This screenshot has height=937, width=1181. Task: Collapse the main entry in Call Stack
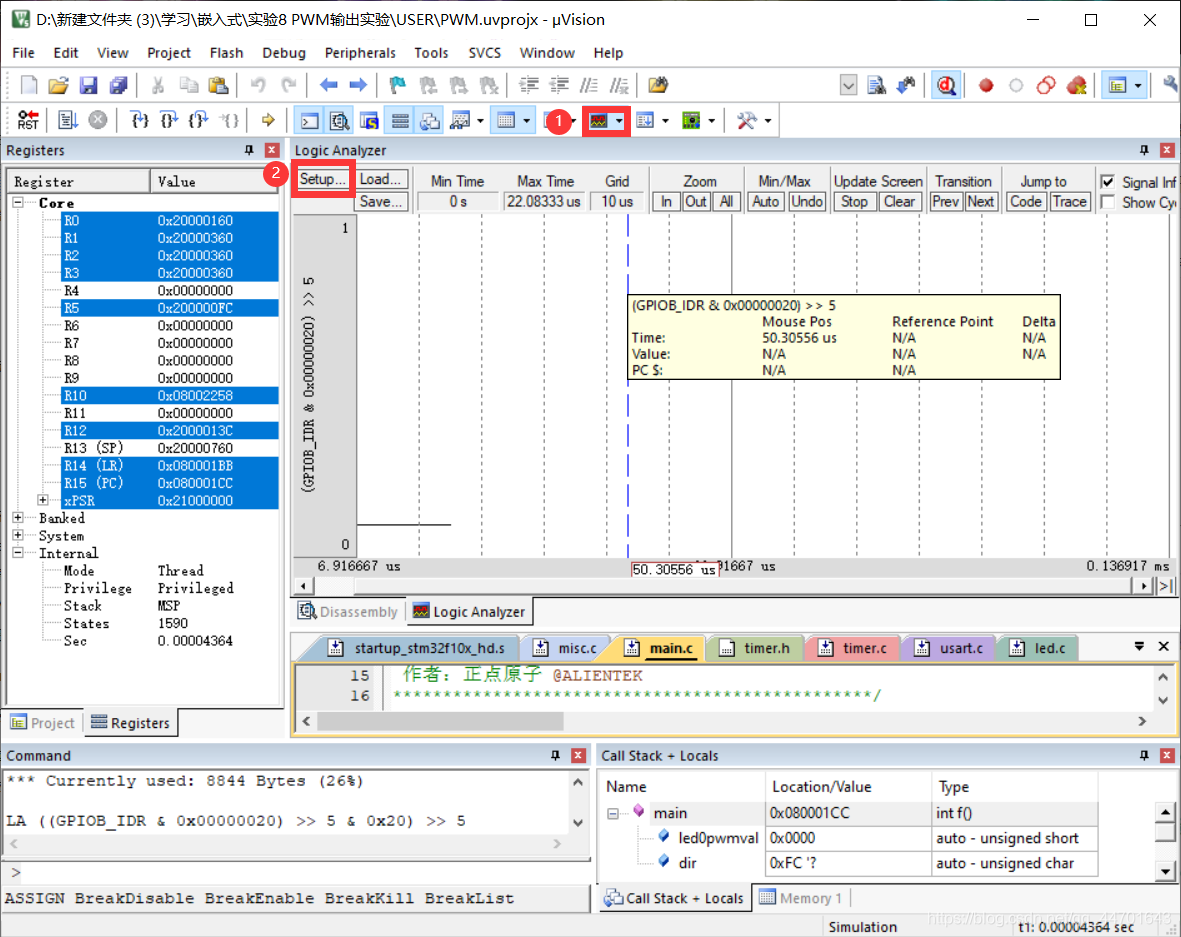tap(613, 813)
